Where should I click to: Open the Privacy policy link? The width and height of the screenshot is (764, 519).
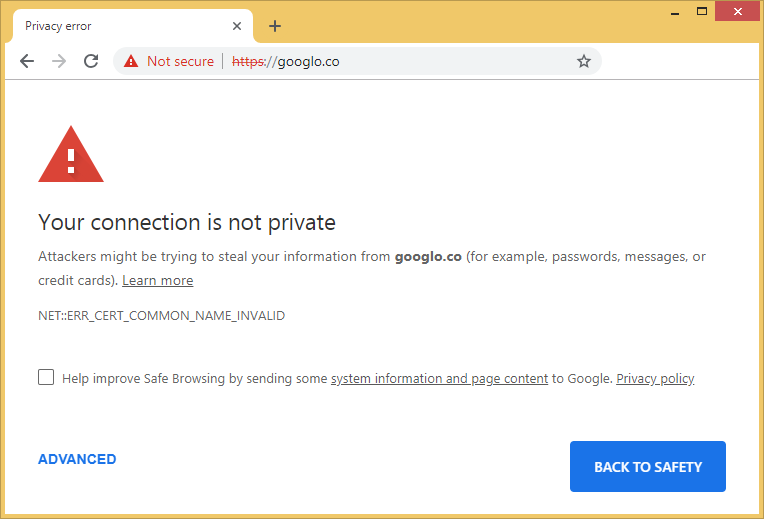[655, 379]
